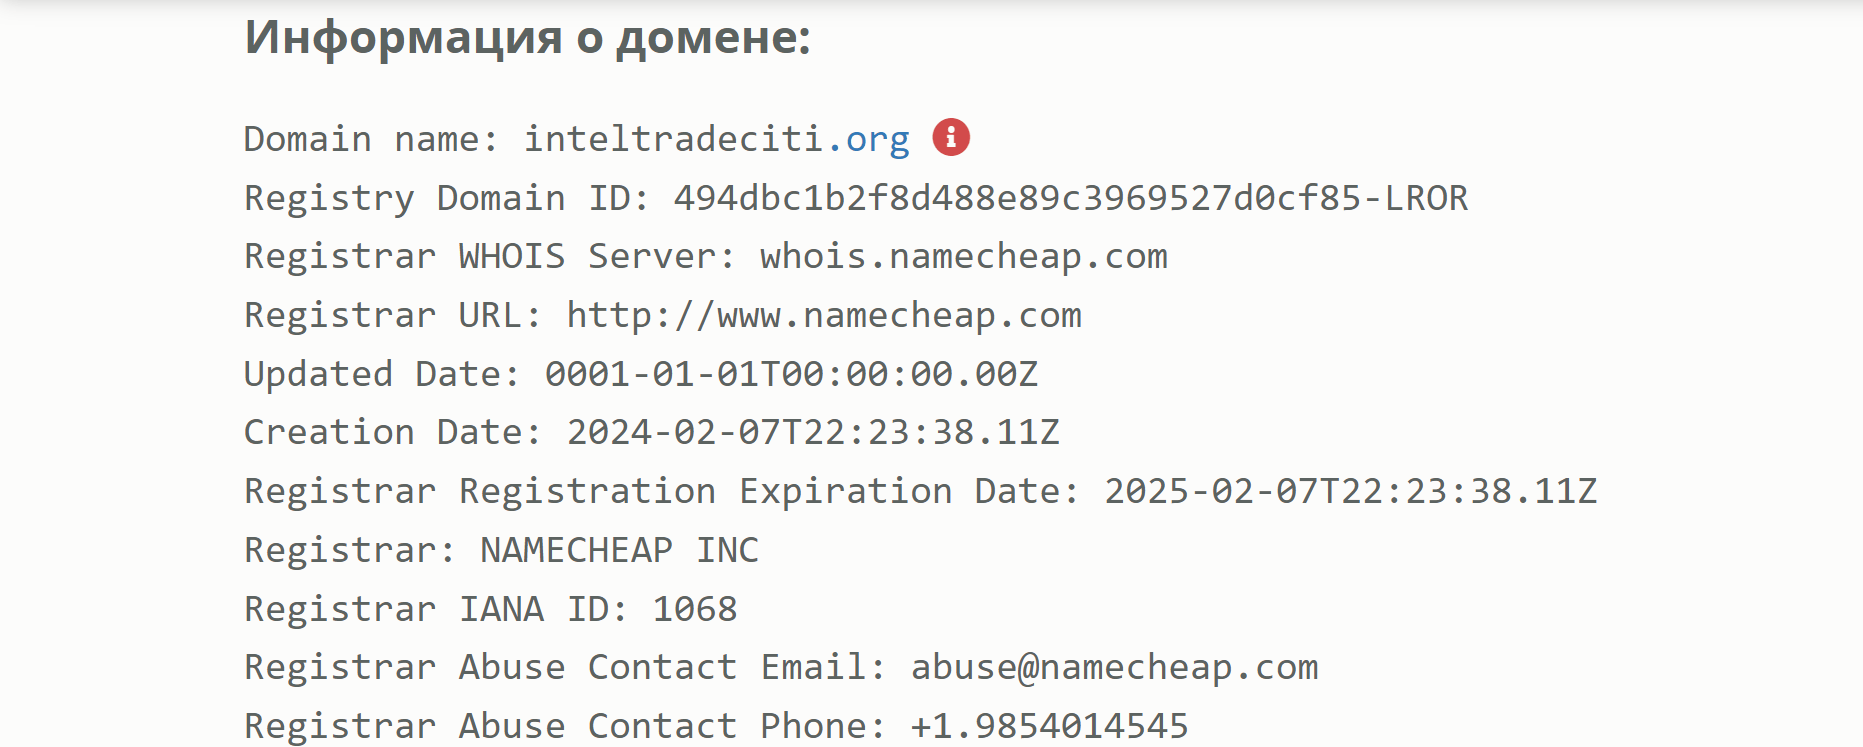Click the "Информация о домене:" heading
1863x747 pixels.
528,38
